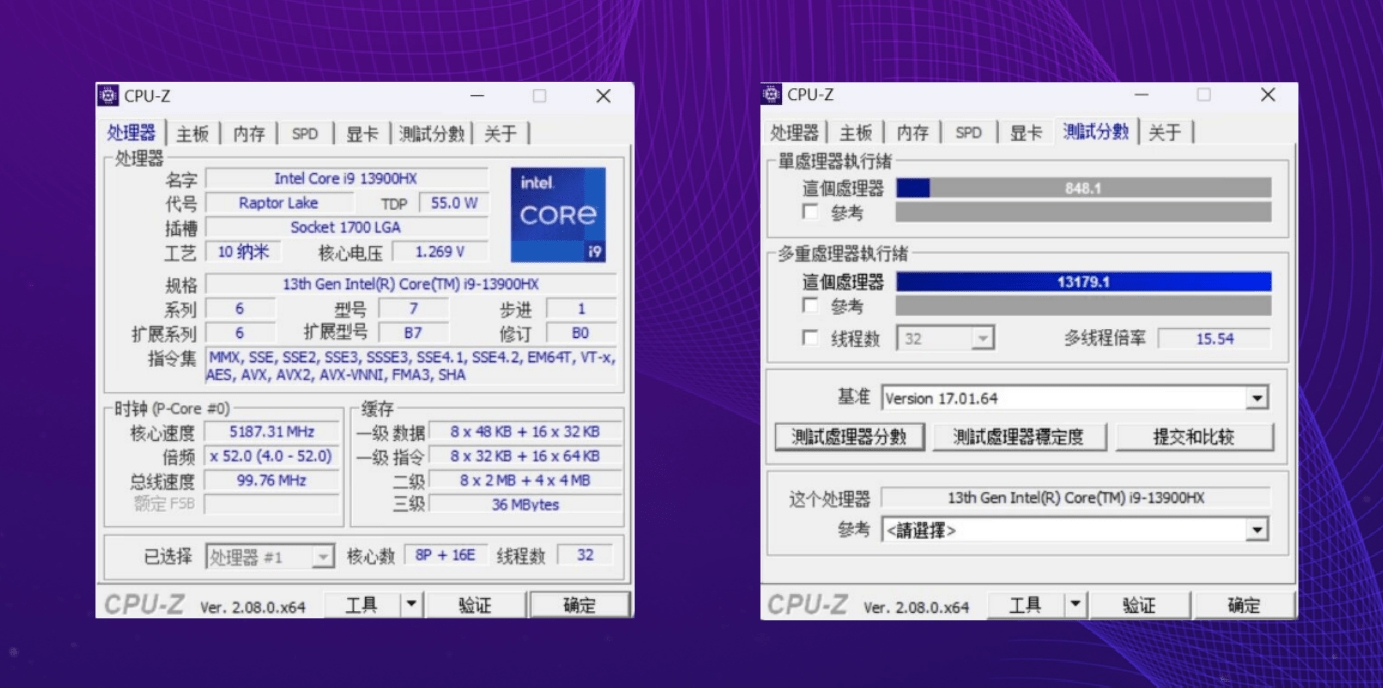Click the TDP 55.0 W value

coord(455,203)
